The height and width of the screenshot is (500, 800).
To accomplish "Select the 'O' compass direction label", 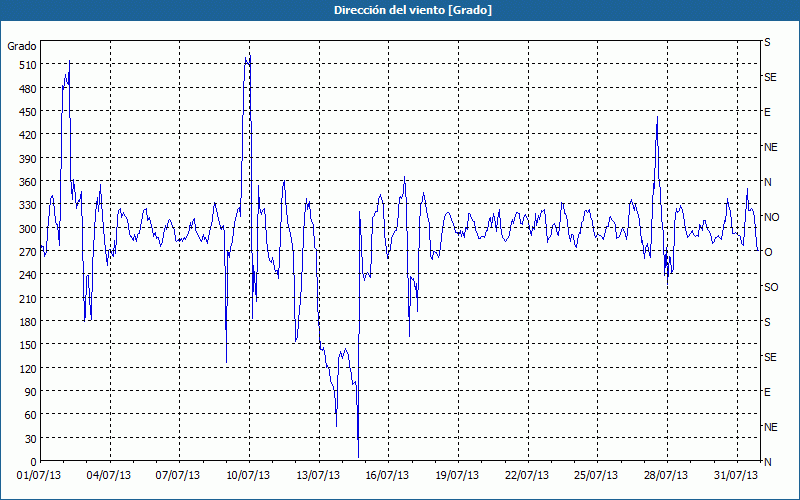I will pyautogui.click(x=768, y=252).
